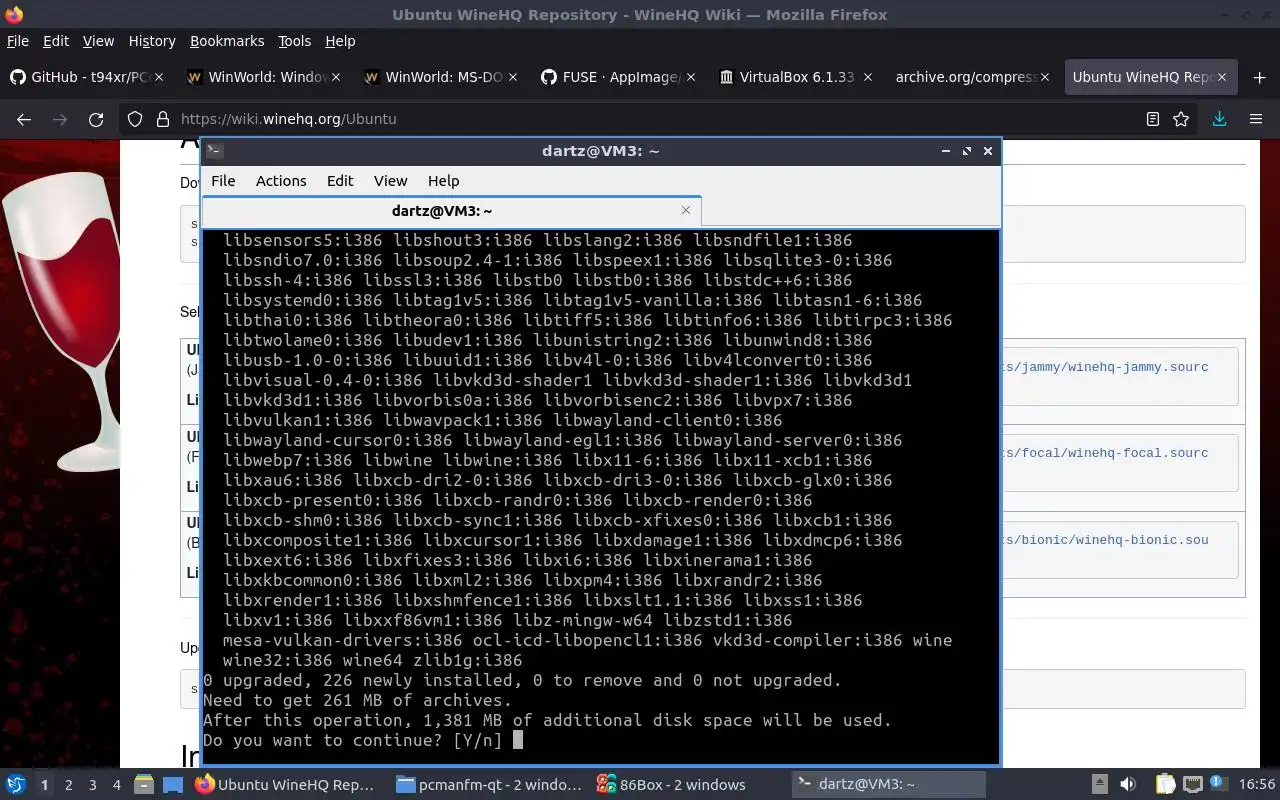The image size is (1280, 800).
Task: Switch to virtual desktop 2
Action: pyautogui.click(x=68, y=785)
